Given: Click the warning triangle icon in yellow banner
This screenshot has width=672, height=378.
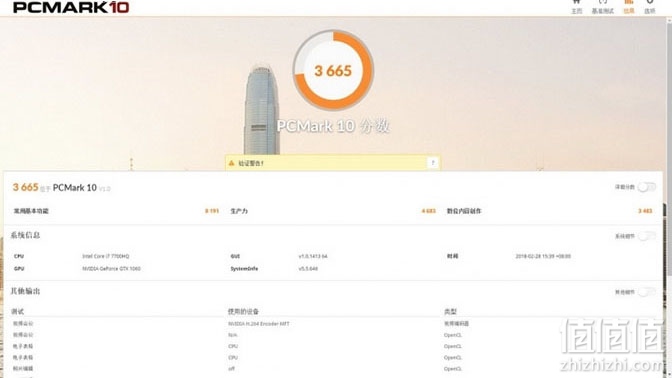Looking at the screenshot, I should pyautogui.click(x=231, y=163).
